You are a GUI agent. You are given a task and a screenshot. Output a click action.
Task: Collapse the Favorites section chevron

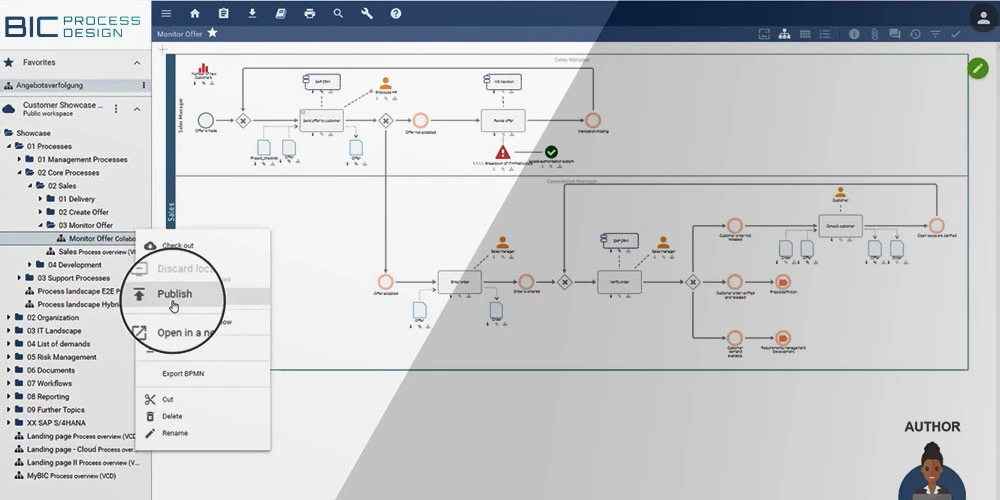pyautogui.click(x=137, y=62)
